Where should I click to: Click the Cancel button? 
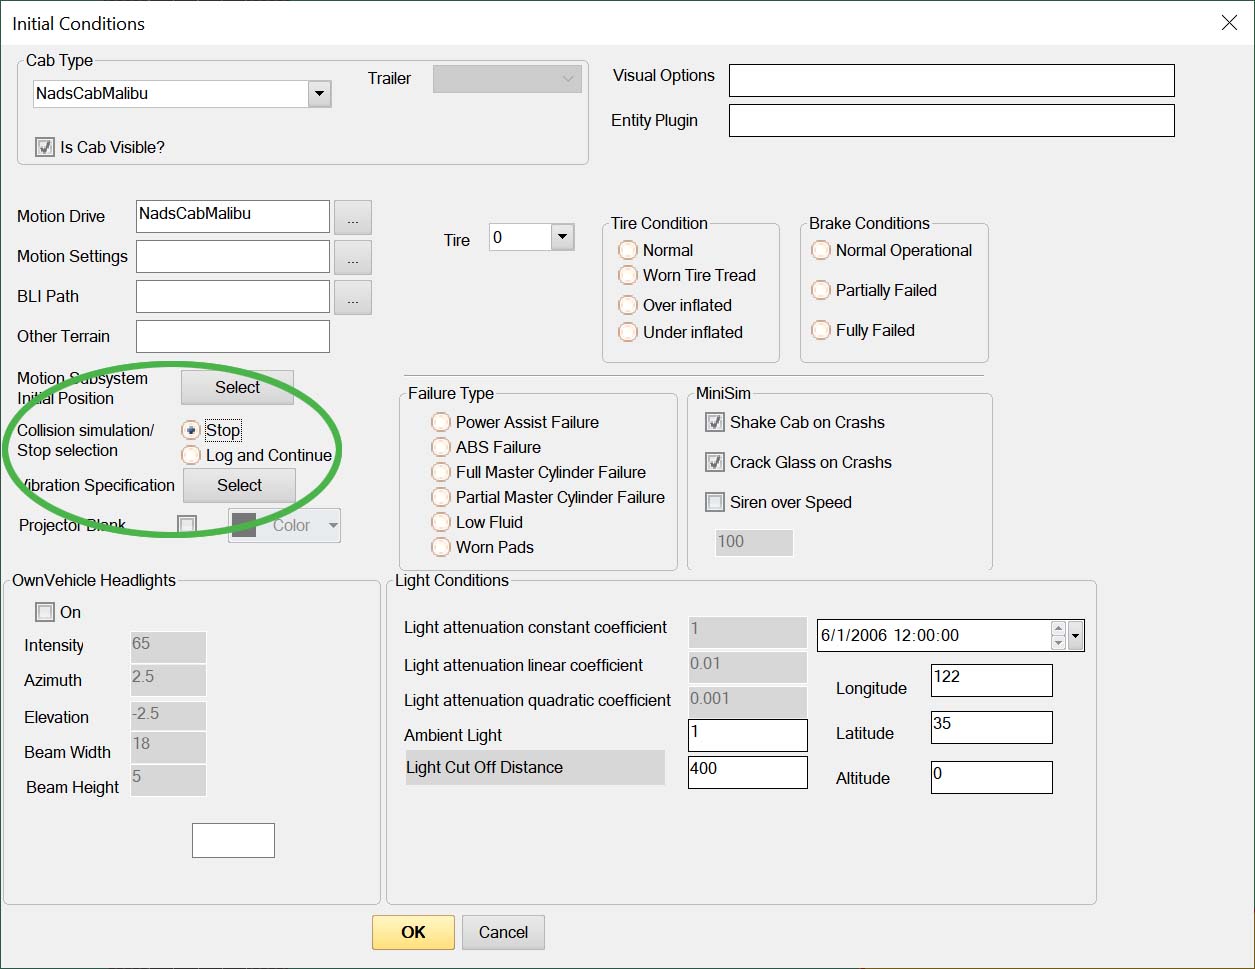tap(503, 932)
